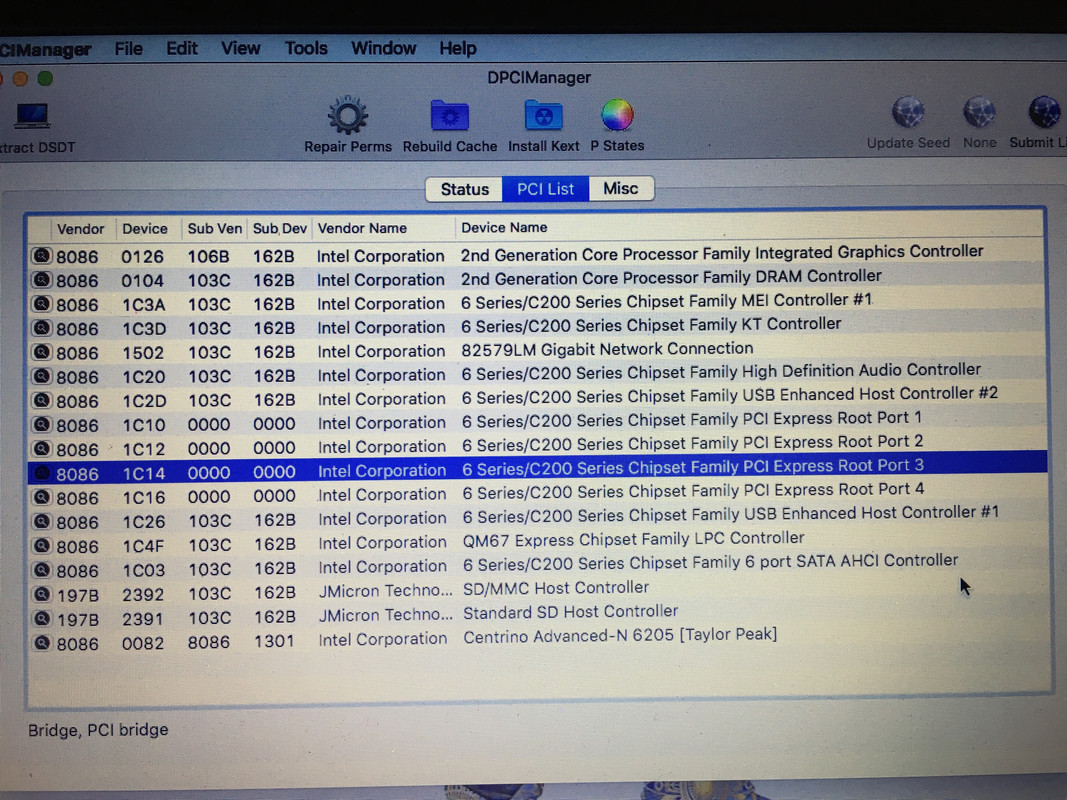
Task: Sort by the Sub Ven column header
Action: point(214,229)
